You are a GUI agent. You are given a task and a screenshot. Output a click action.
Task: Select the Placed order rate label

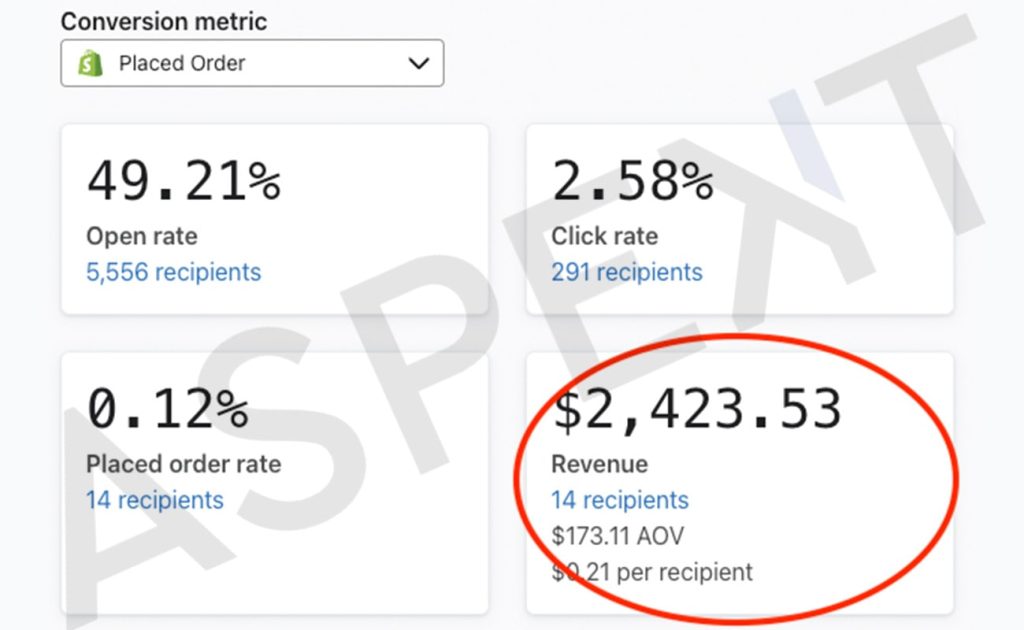click(184, 464)
